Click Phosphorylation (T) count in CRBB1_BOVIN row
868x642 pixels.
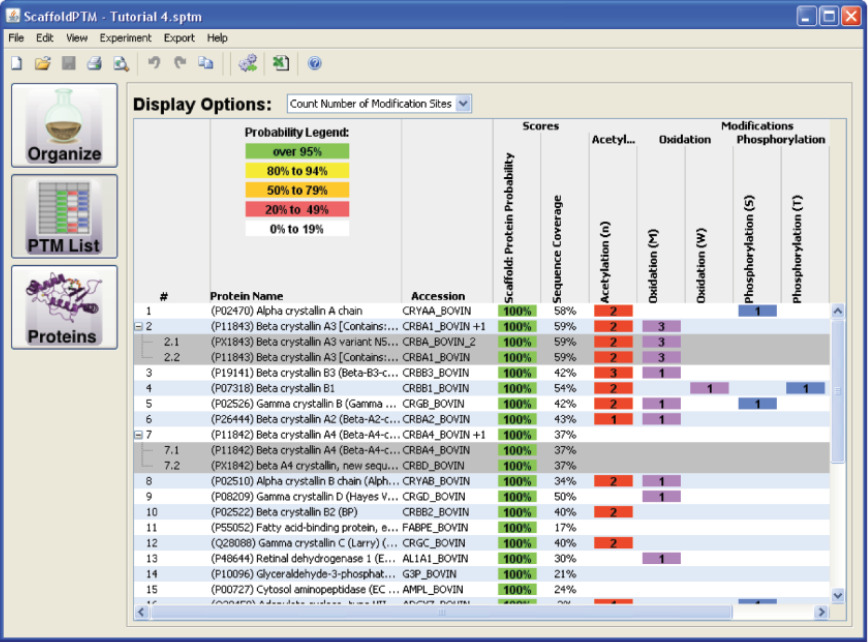point(805,389)
